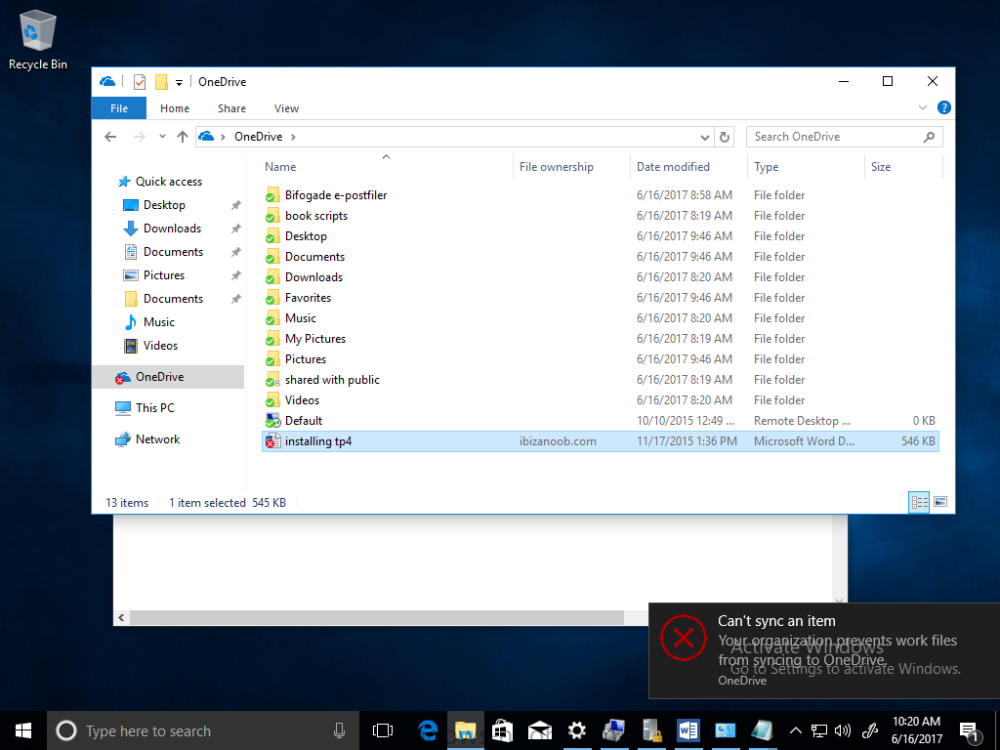
Task: Open the Recent locations dropdown arrow
Action: [163, 136]
